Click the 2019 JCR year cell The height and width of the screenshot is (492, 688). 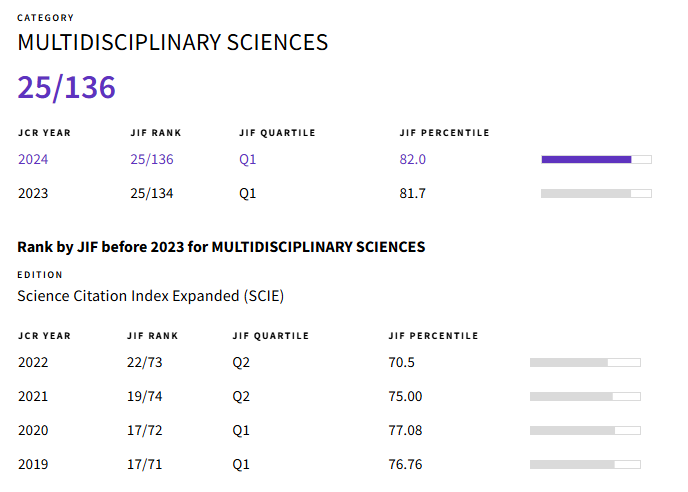(33, 464)
